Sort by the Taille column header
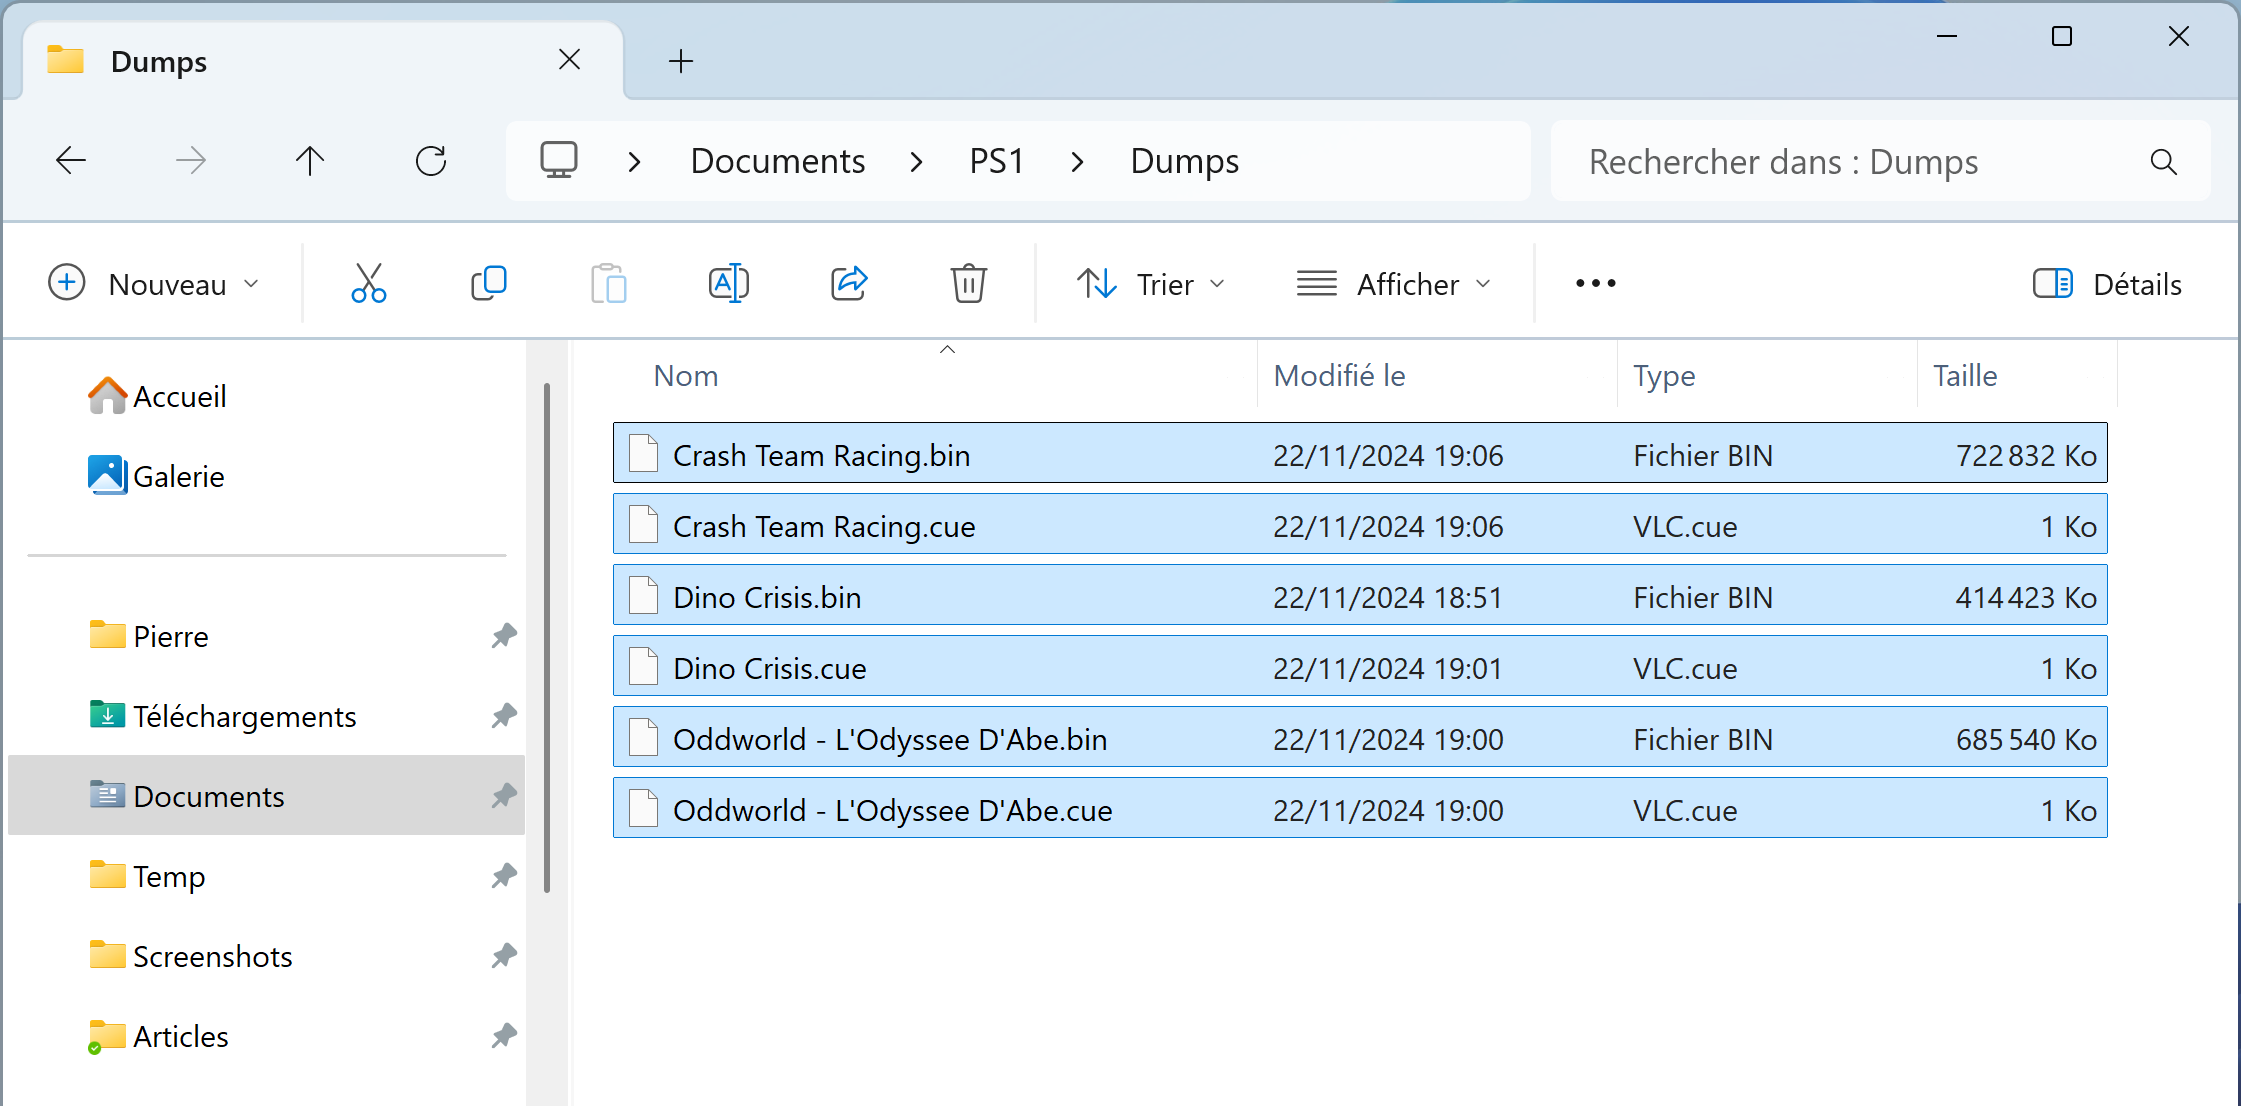Image resolution: width=2241 pixels, height=1106 pixels. coord(2017,376)
